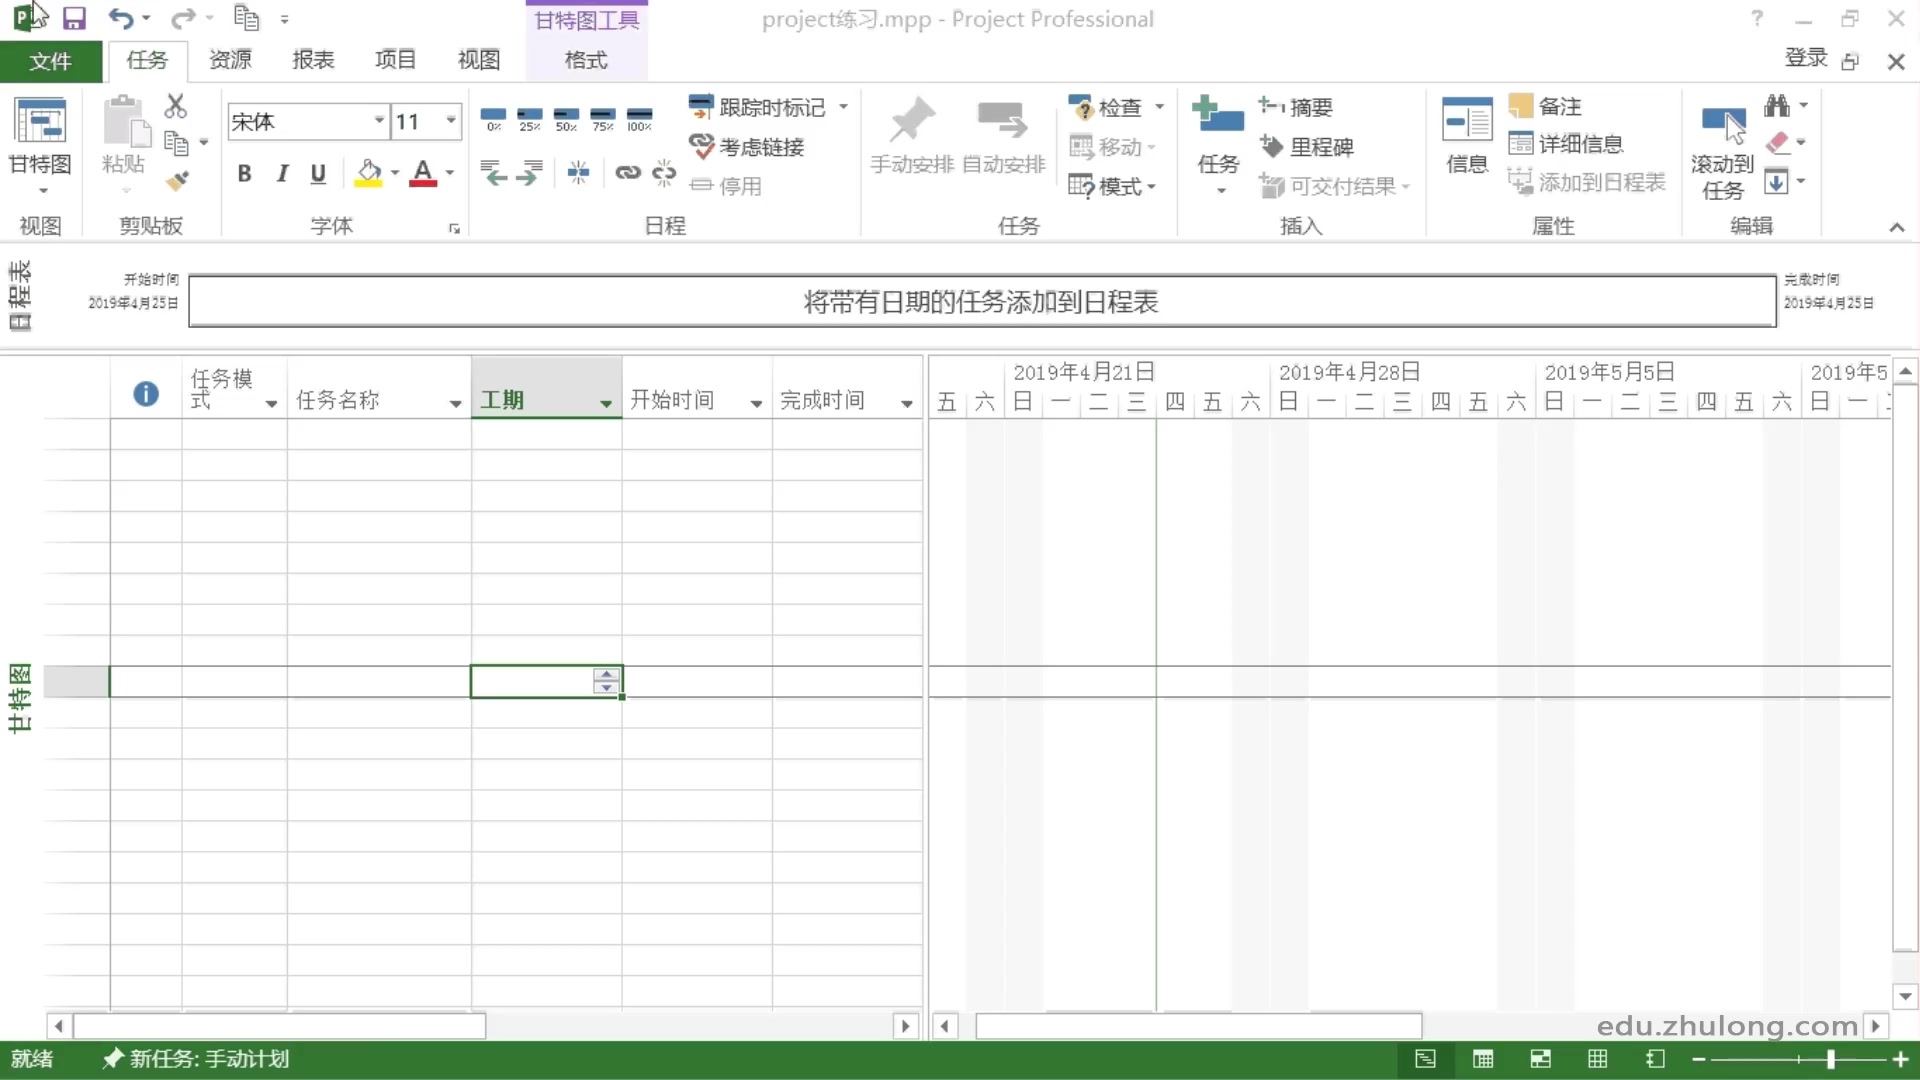Toggle Underline formatting
The image size is (1920, 1080).
tap(318, 174)
